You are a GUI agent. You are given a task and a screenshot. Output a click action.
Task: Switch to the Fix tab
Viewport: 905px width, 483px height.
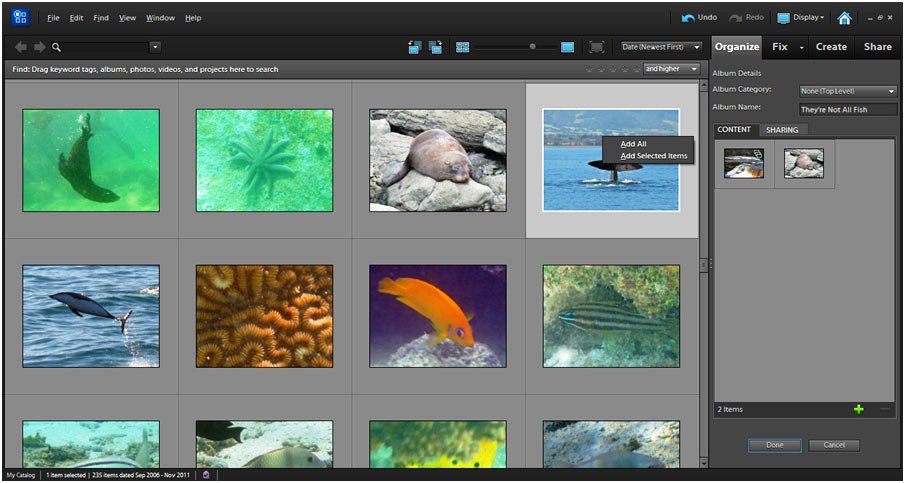pyautogui.click(x=780, y=47)
